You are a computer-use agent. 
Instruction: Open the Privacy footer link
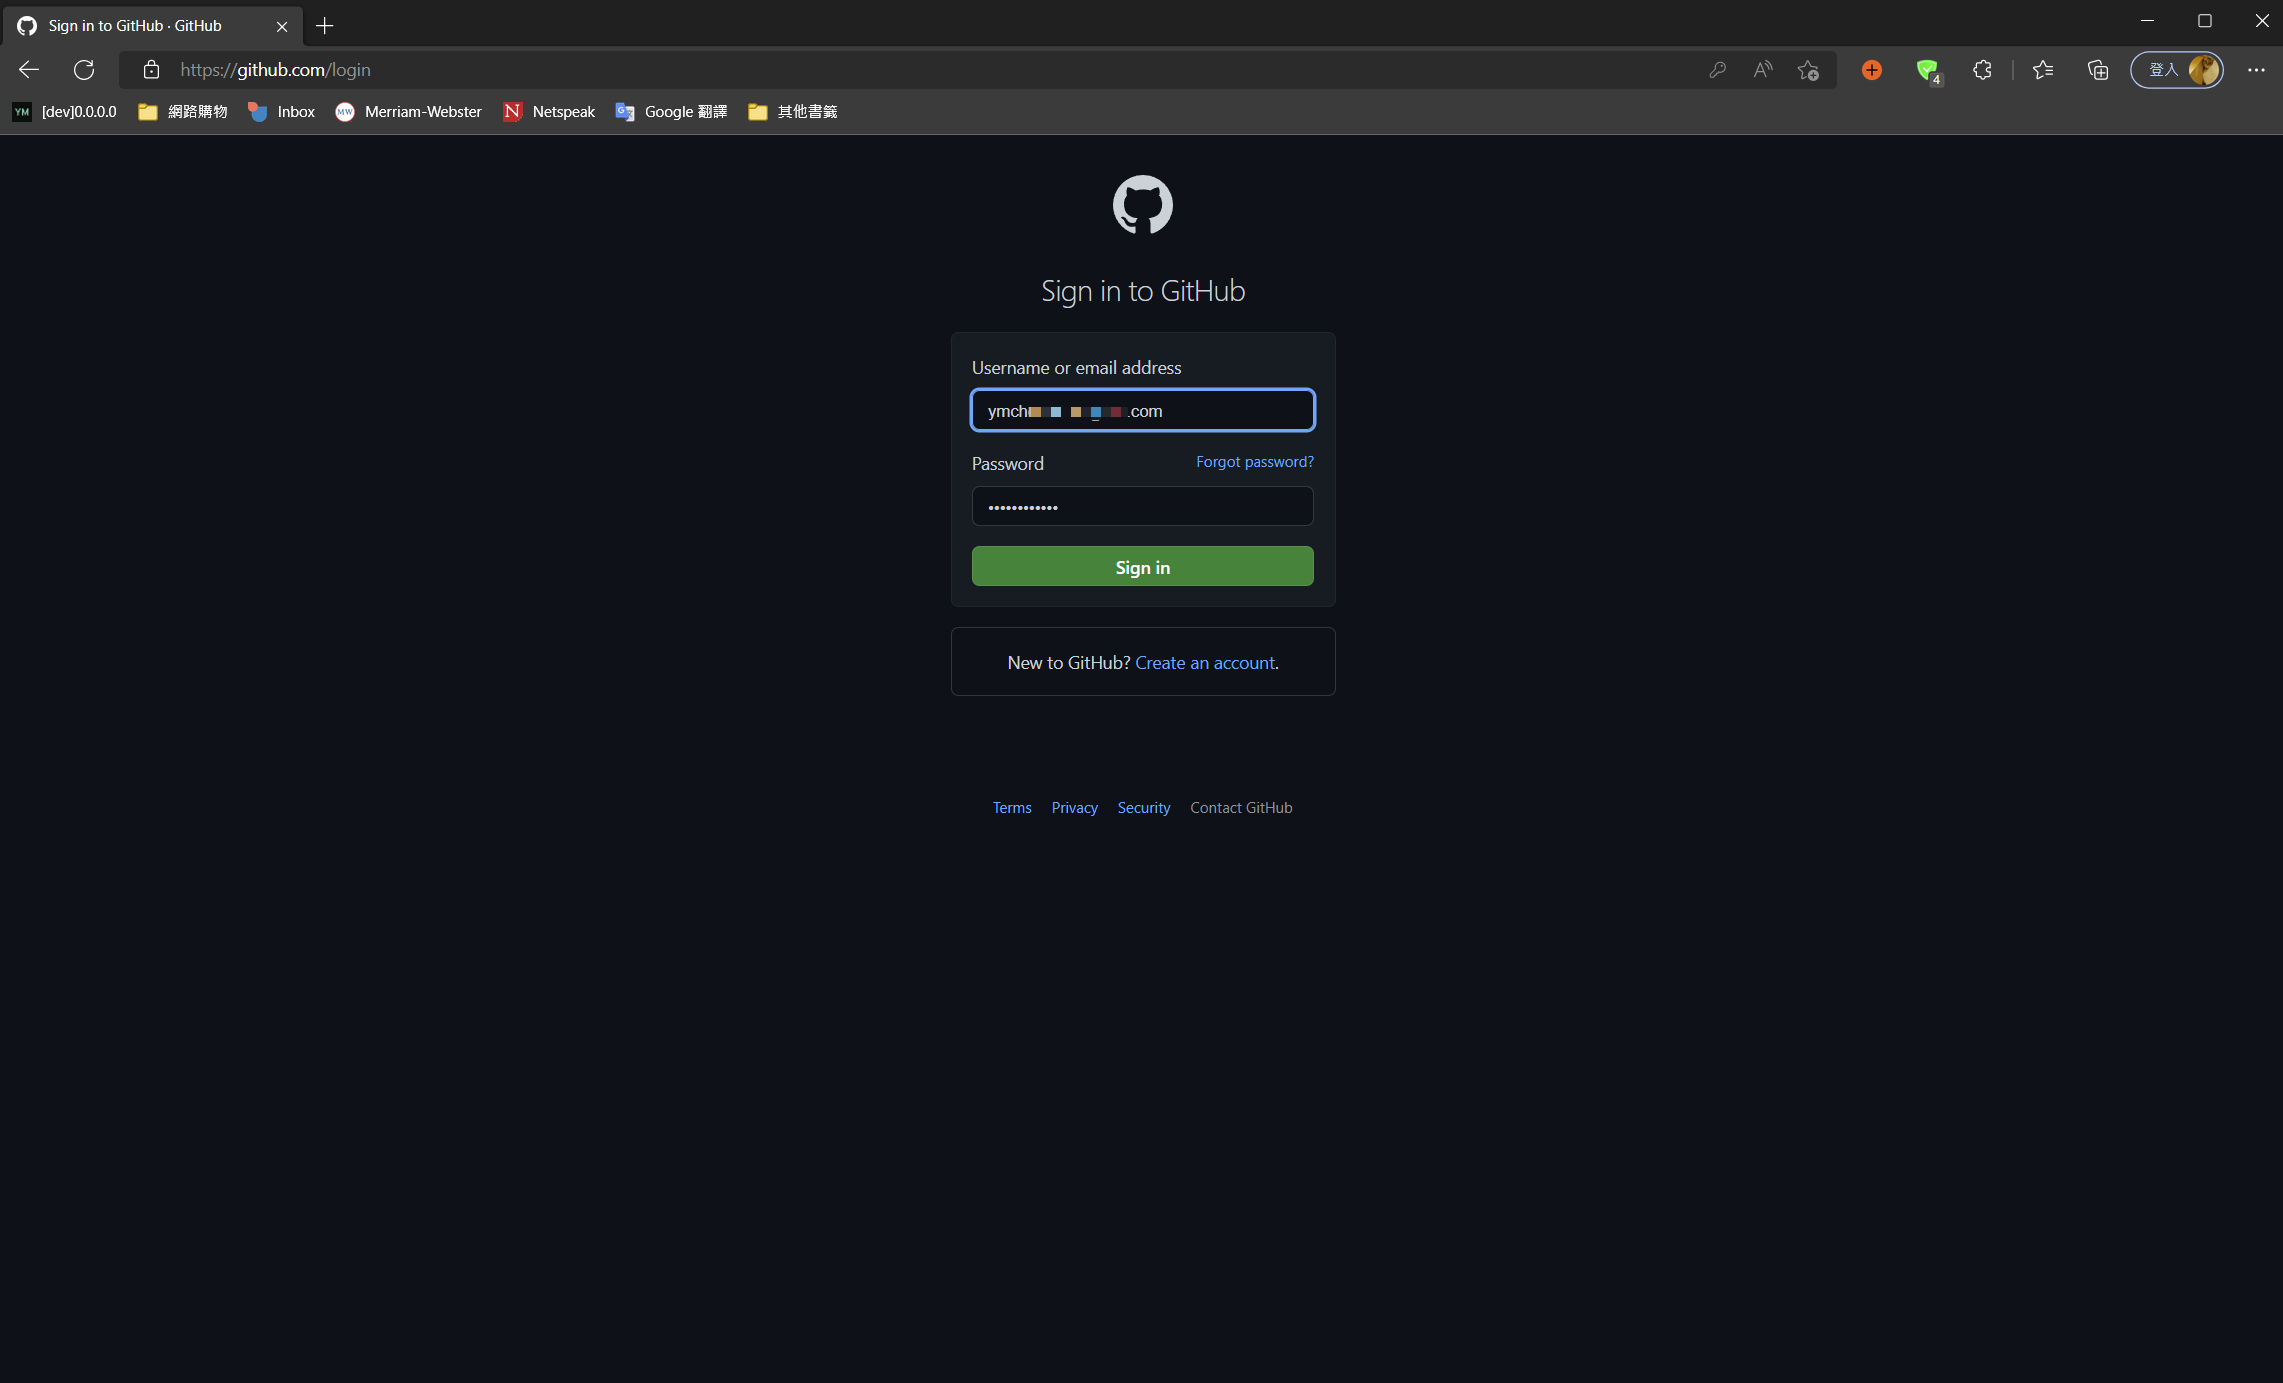(x=1074, y=808)
